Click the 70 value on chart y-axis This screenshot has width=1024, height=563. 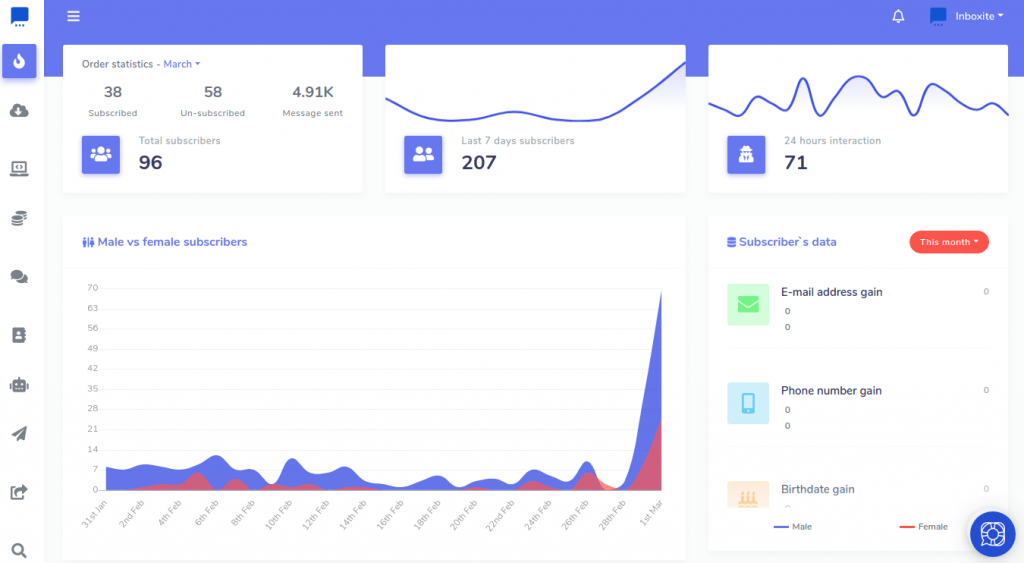click(93, 288)
